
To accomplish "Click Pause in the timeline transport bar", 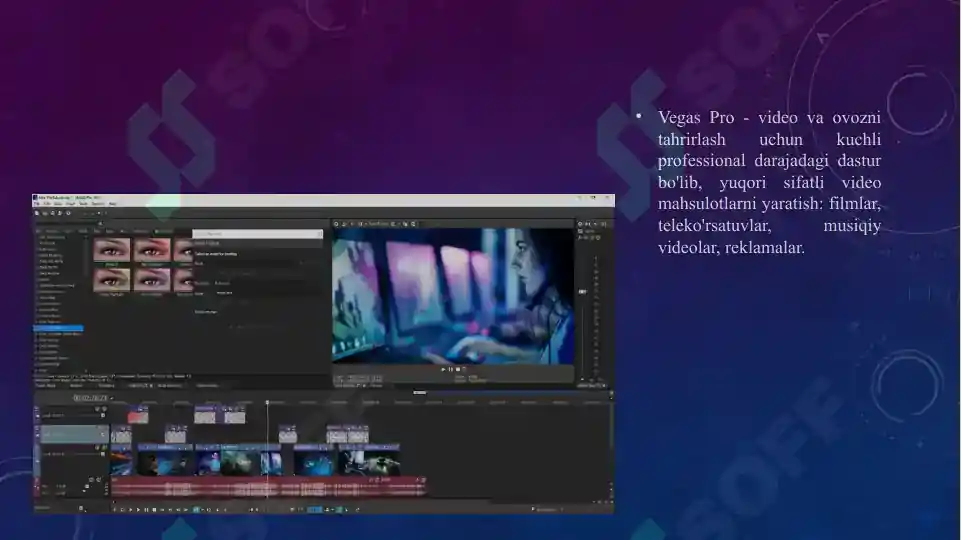I will pyautogui.click(x=146, y=510).
